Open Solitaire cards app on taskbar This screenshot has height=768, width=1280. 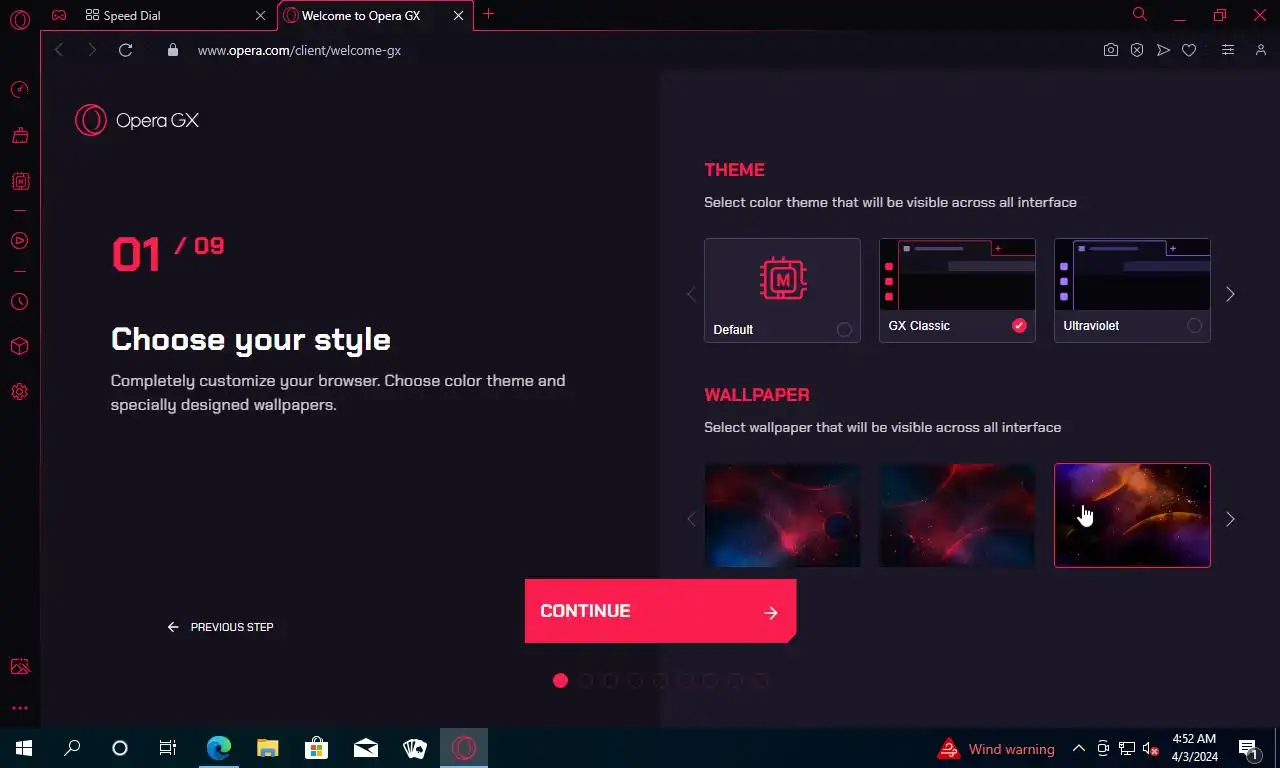coord(415,748)
